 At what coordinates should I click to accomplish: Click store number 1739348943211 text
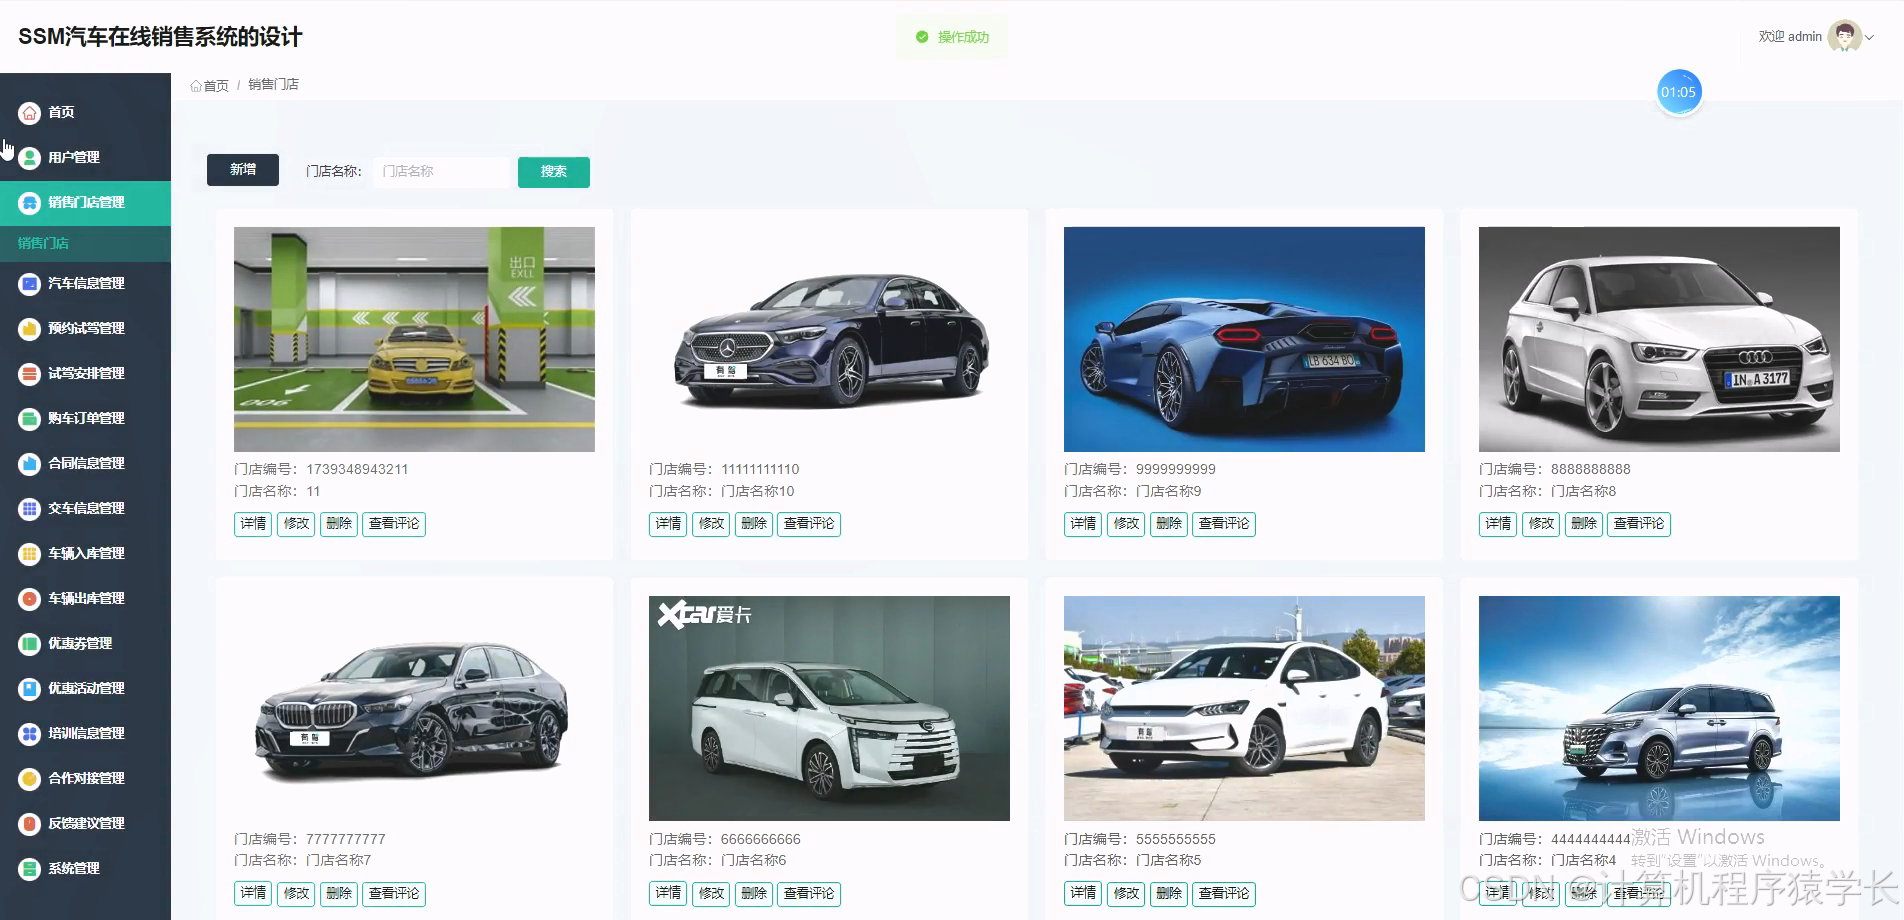click(x=357, y=470)
